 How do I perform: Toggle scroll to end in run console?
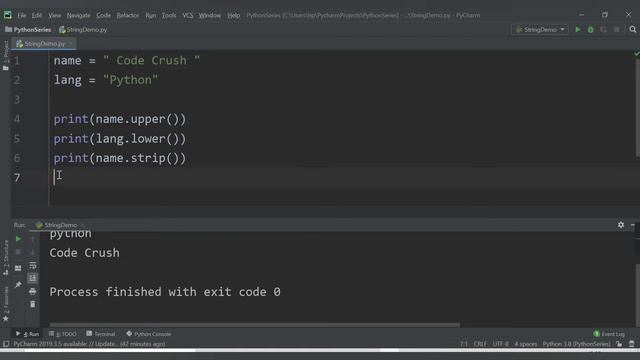coord(33,278)
